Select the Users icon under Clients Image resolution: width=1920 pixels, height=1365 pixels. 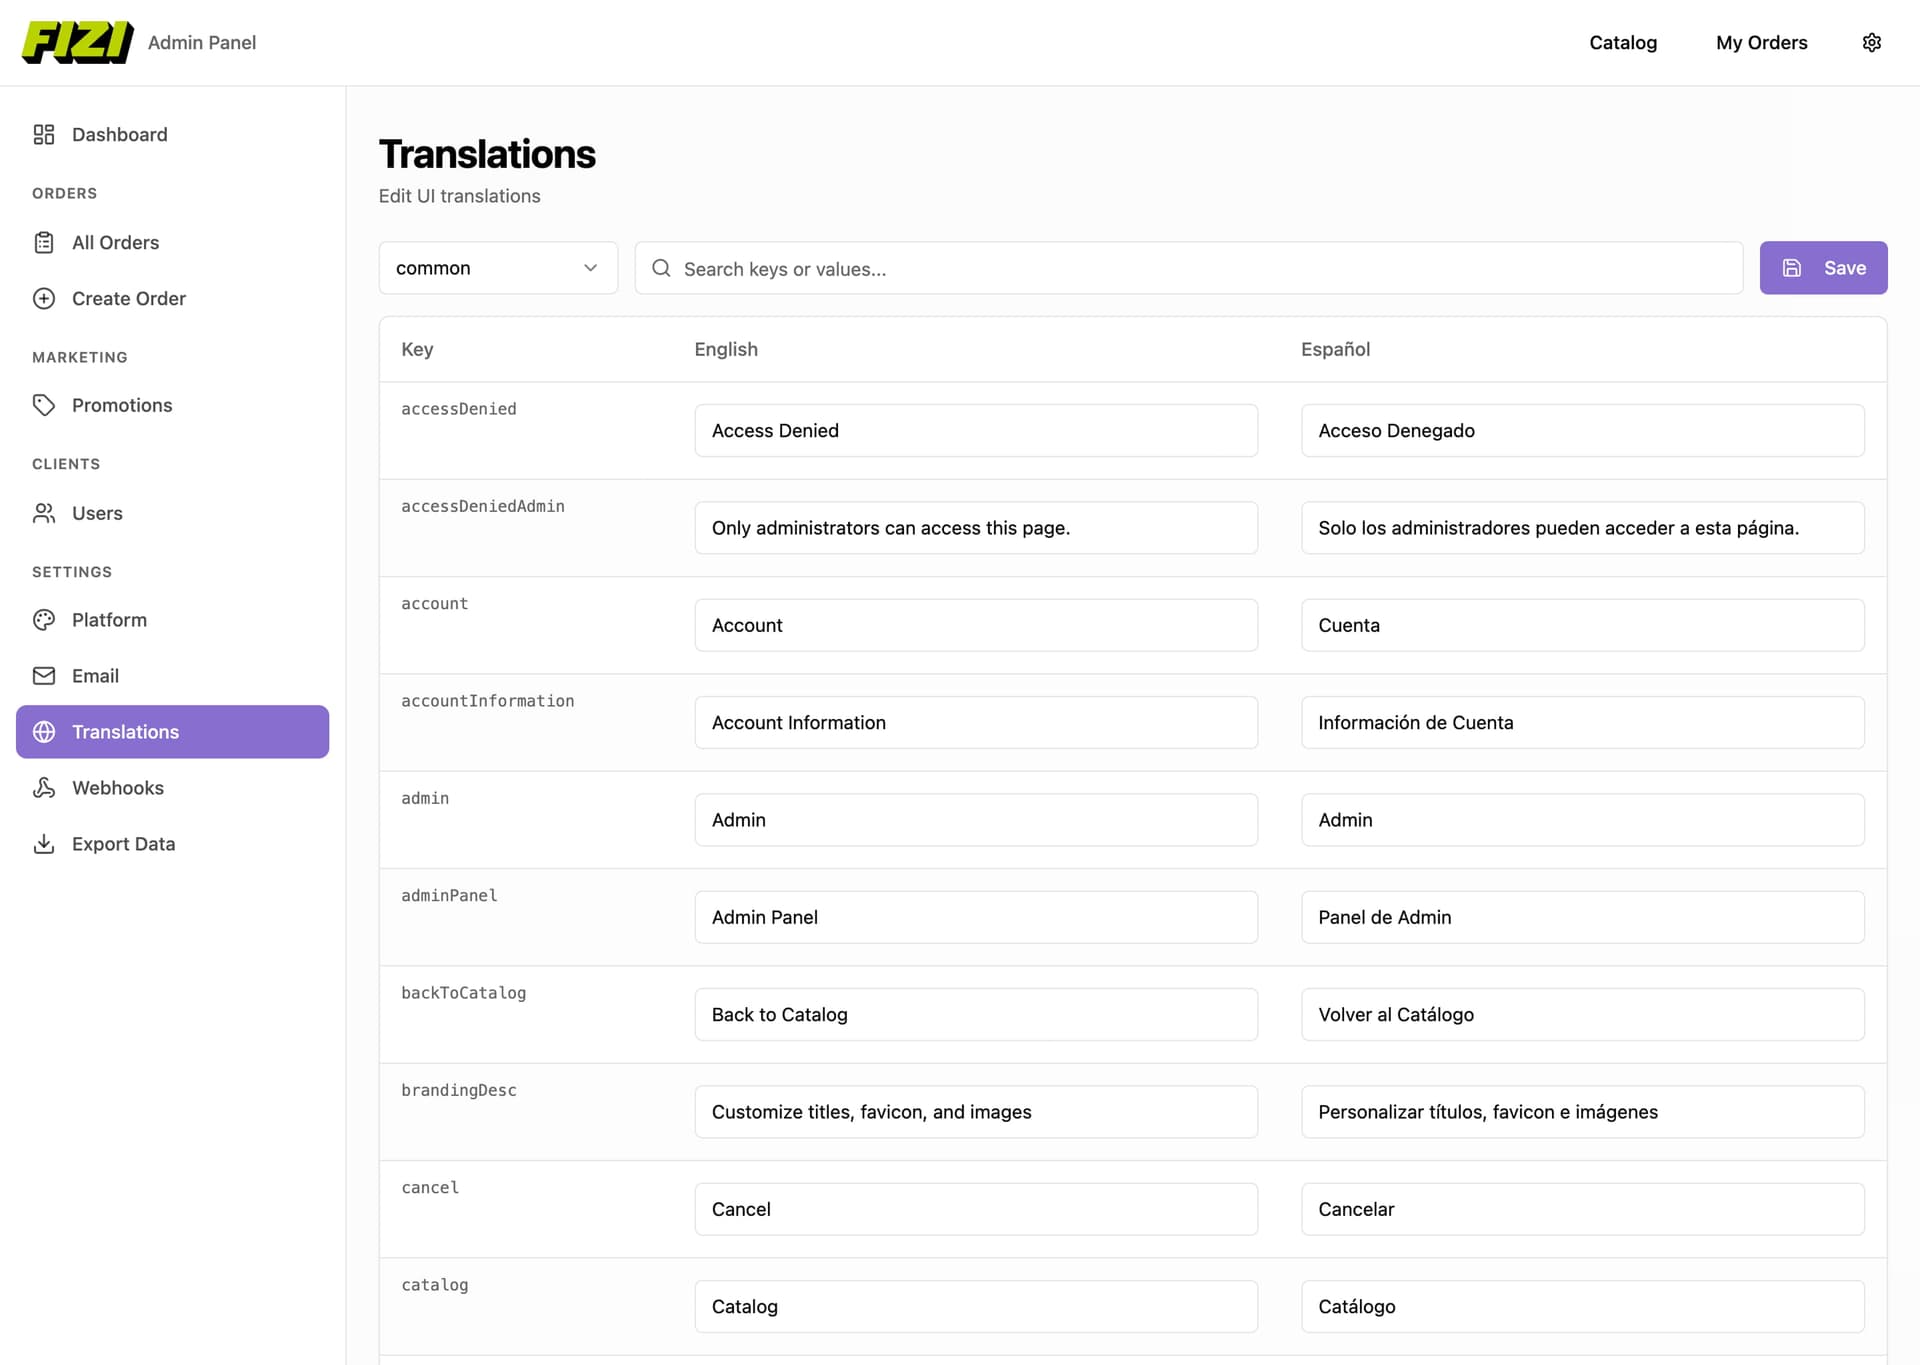44,513
